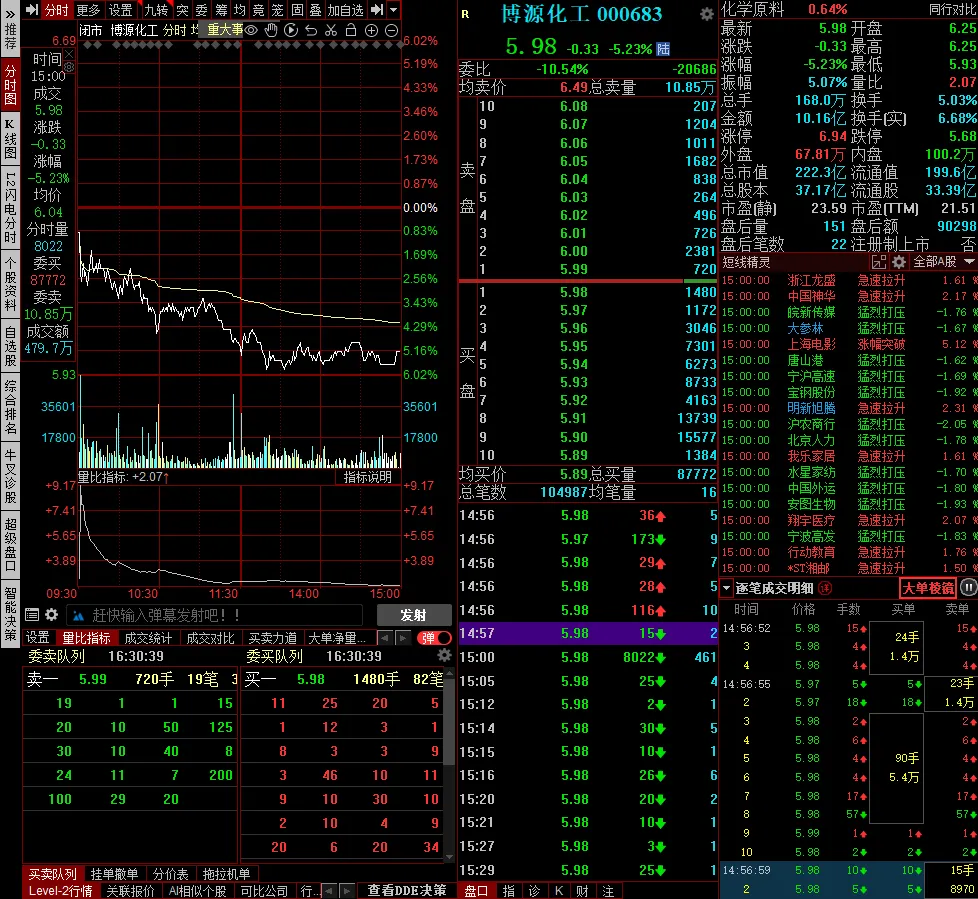Click the lock icon in chart toolbar
This screenshot has height=899, width=978.
click(x=351, y=30)
